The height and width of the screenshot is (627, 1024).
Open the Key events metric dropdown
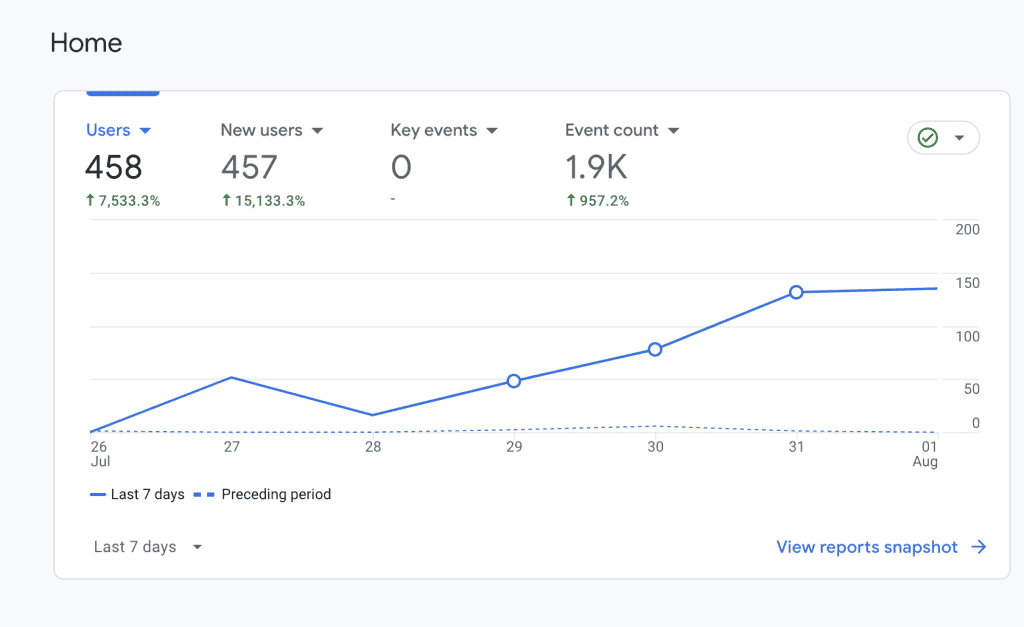coord(491,130)
